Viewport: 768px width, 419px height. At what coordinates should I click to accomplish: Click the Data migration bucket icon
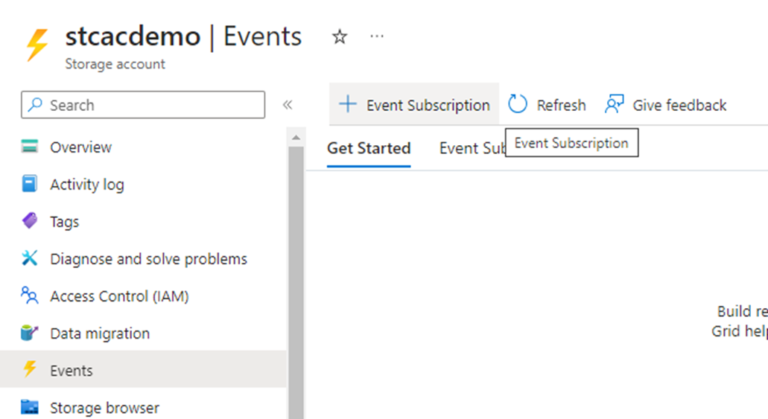coord(29,332)
